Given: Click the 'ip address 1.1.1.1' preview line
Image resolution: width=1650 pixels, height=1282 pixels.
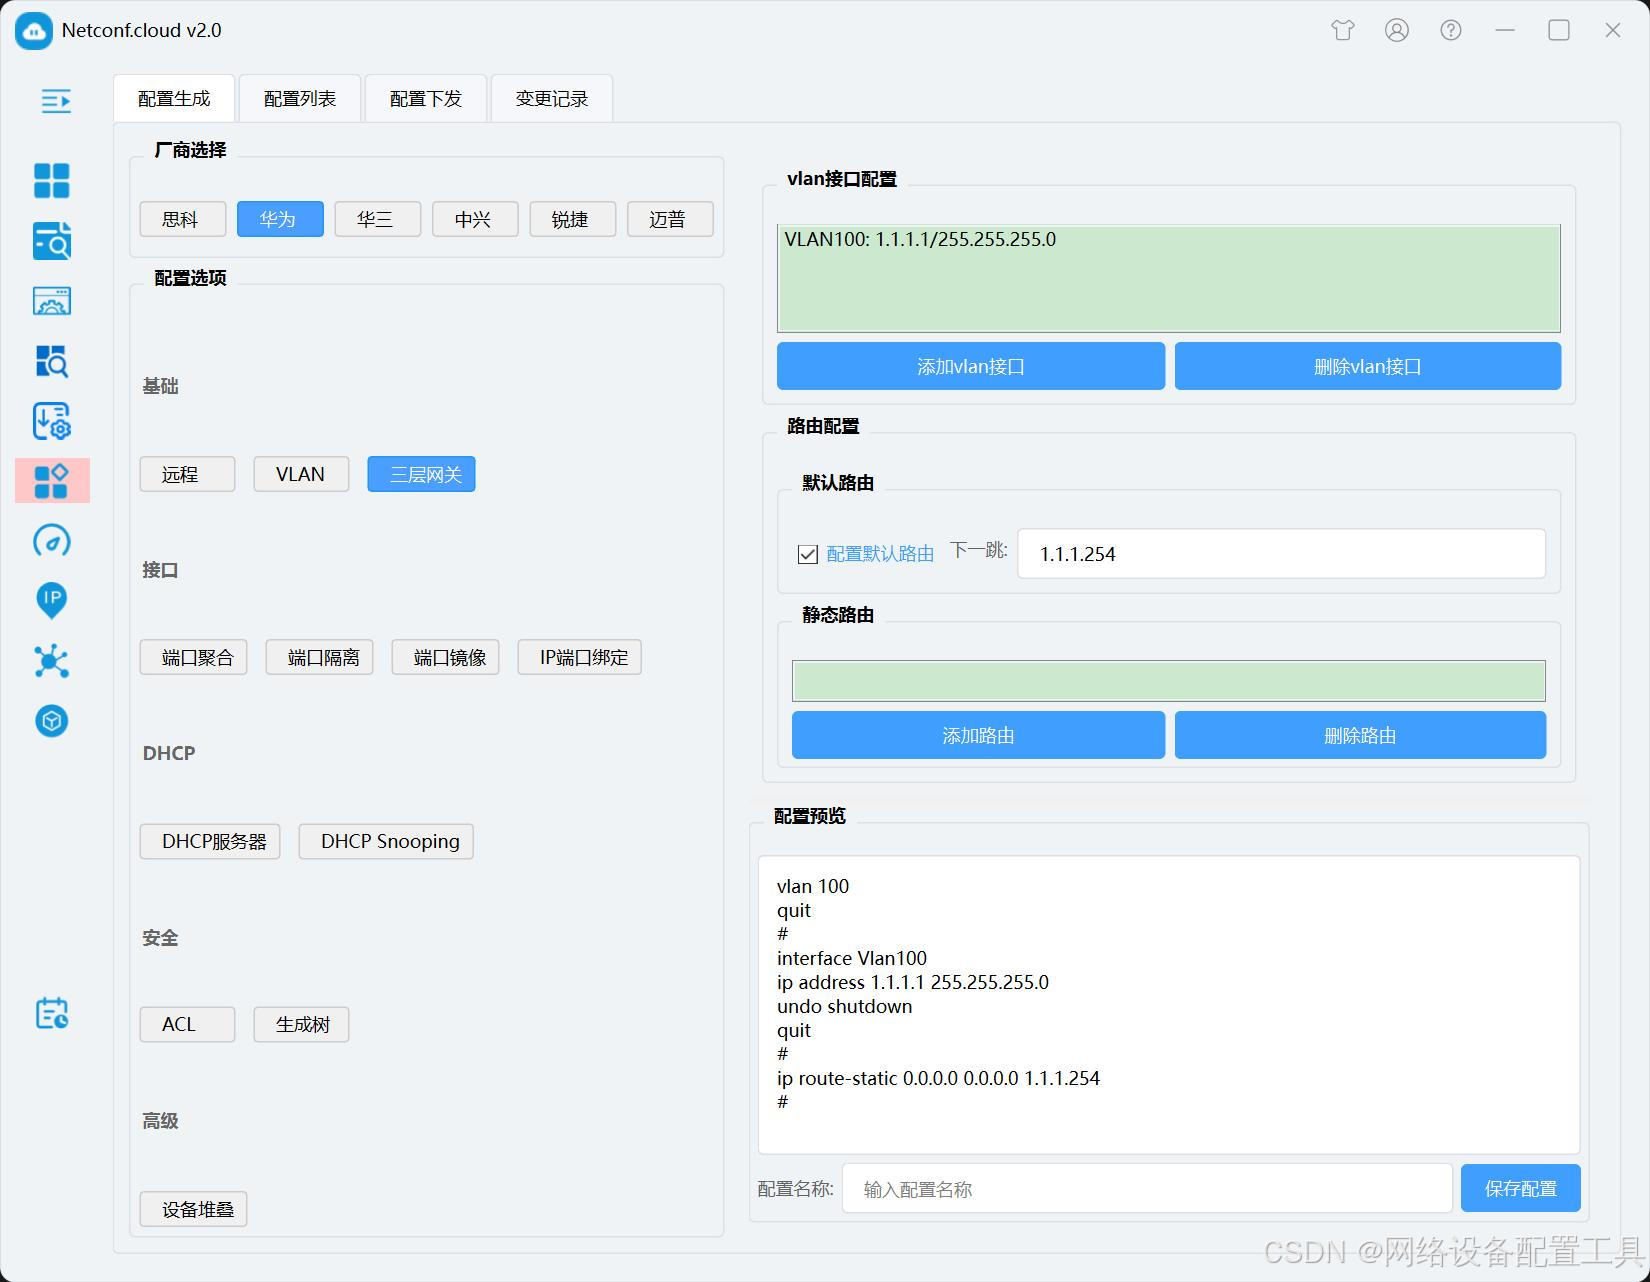Looking at the screenshot, I should tap(913, 982).
